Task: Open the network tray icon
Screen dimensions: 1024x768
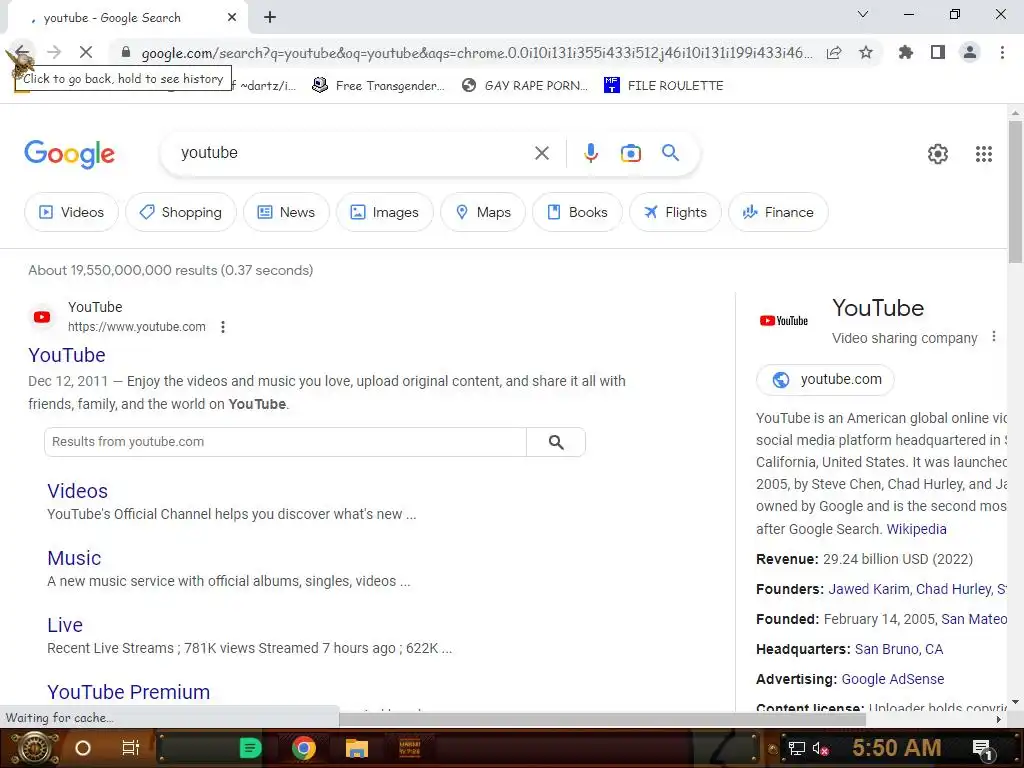Action: (x=797, y=748)
